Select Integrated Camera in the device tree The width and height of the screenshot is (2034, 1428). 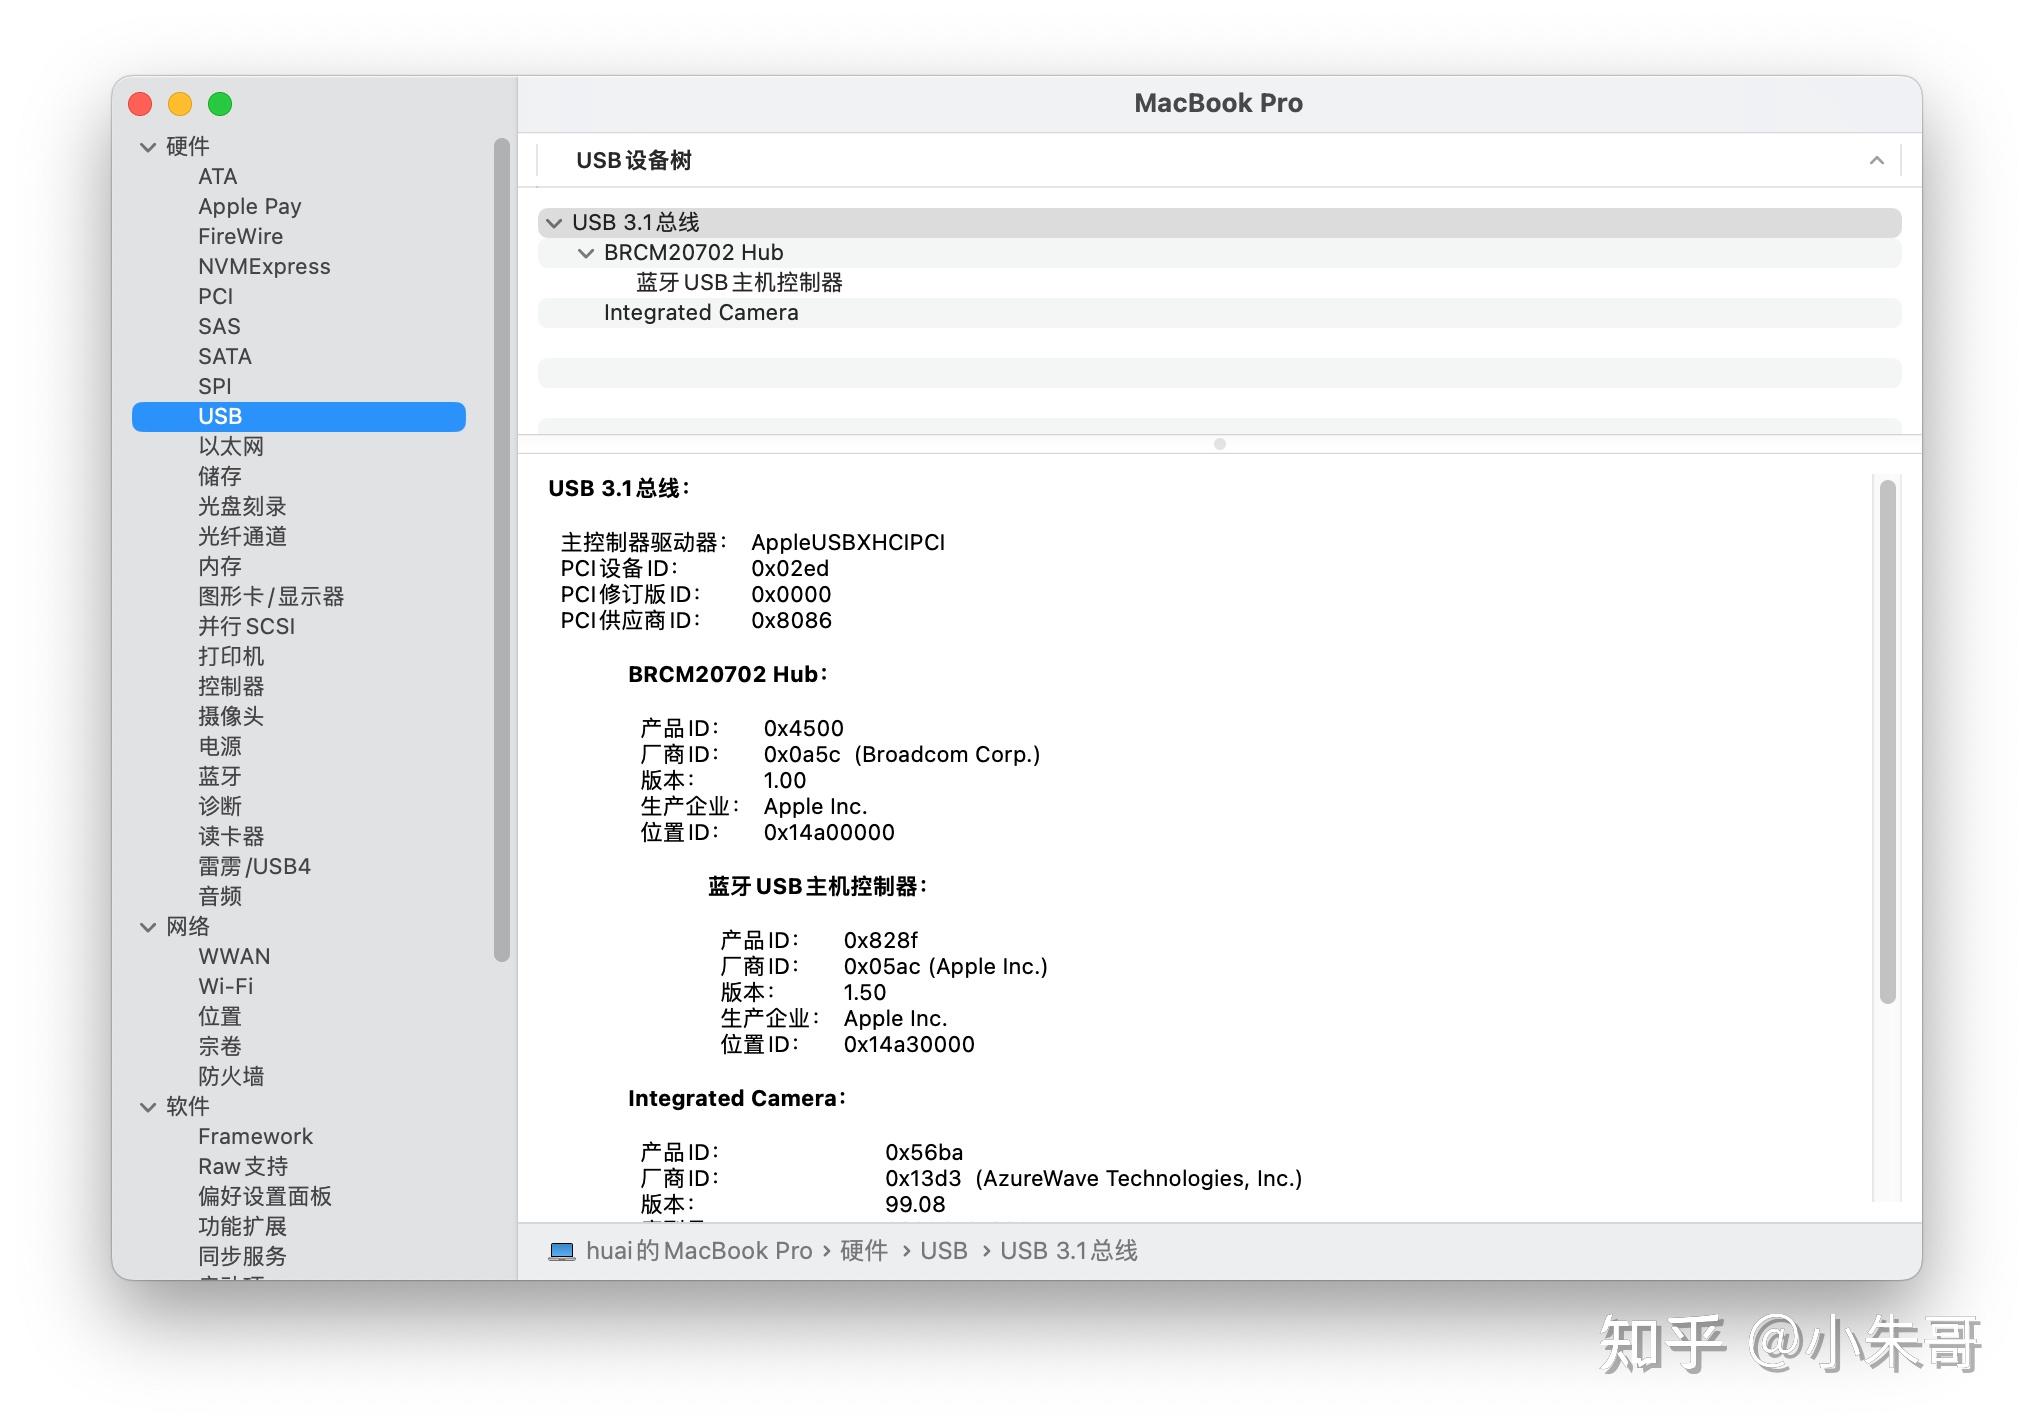[x=701, y=312]
